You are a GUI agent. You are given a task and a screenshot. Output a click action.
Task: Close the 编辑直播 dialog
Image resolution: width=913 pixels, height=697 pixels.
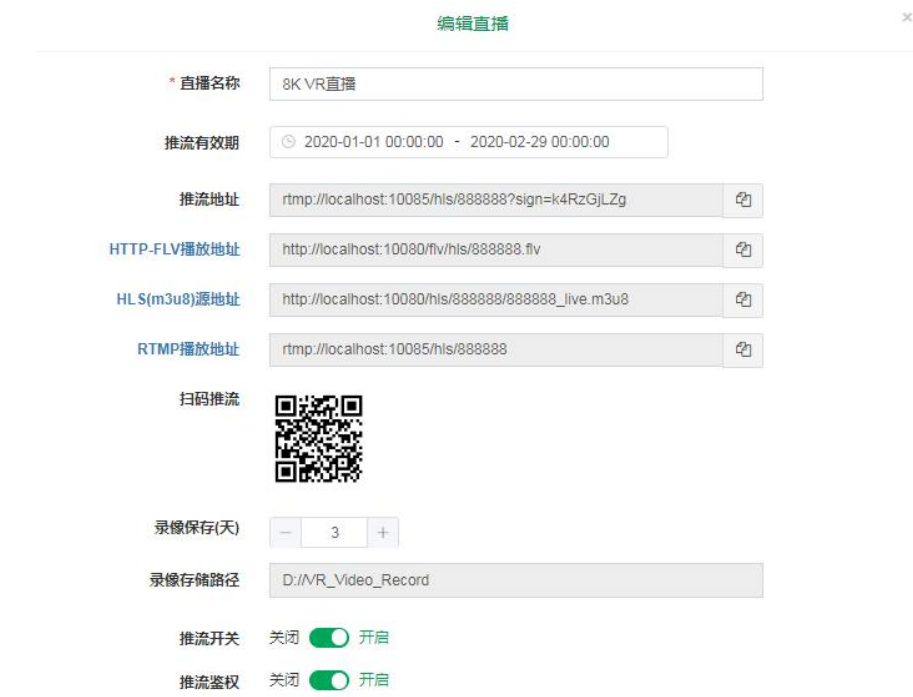coord(907,17)
